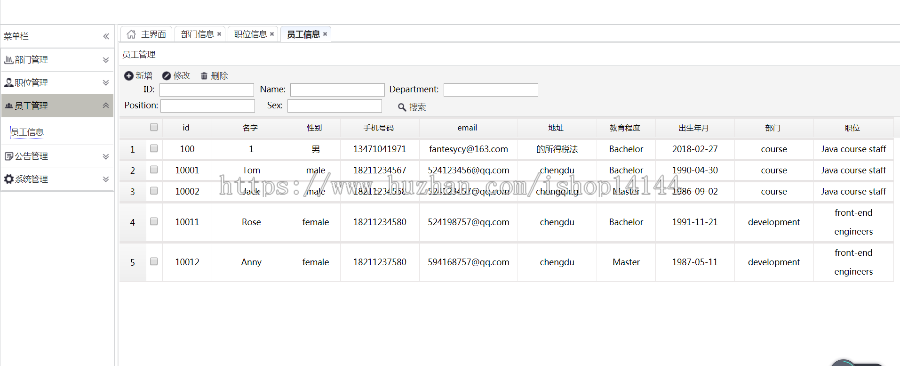
Task: Click birth date 2018-02-27 cell
Action: 695,149
